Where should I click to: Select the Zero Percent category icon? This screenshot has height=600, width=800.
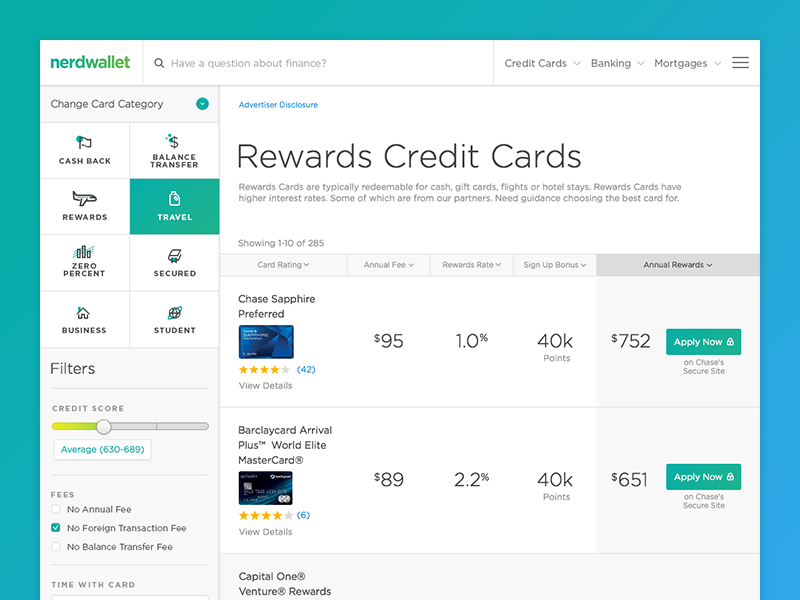point(84,252)
